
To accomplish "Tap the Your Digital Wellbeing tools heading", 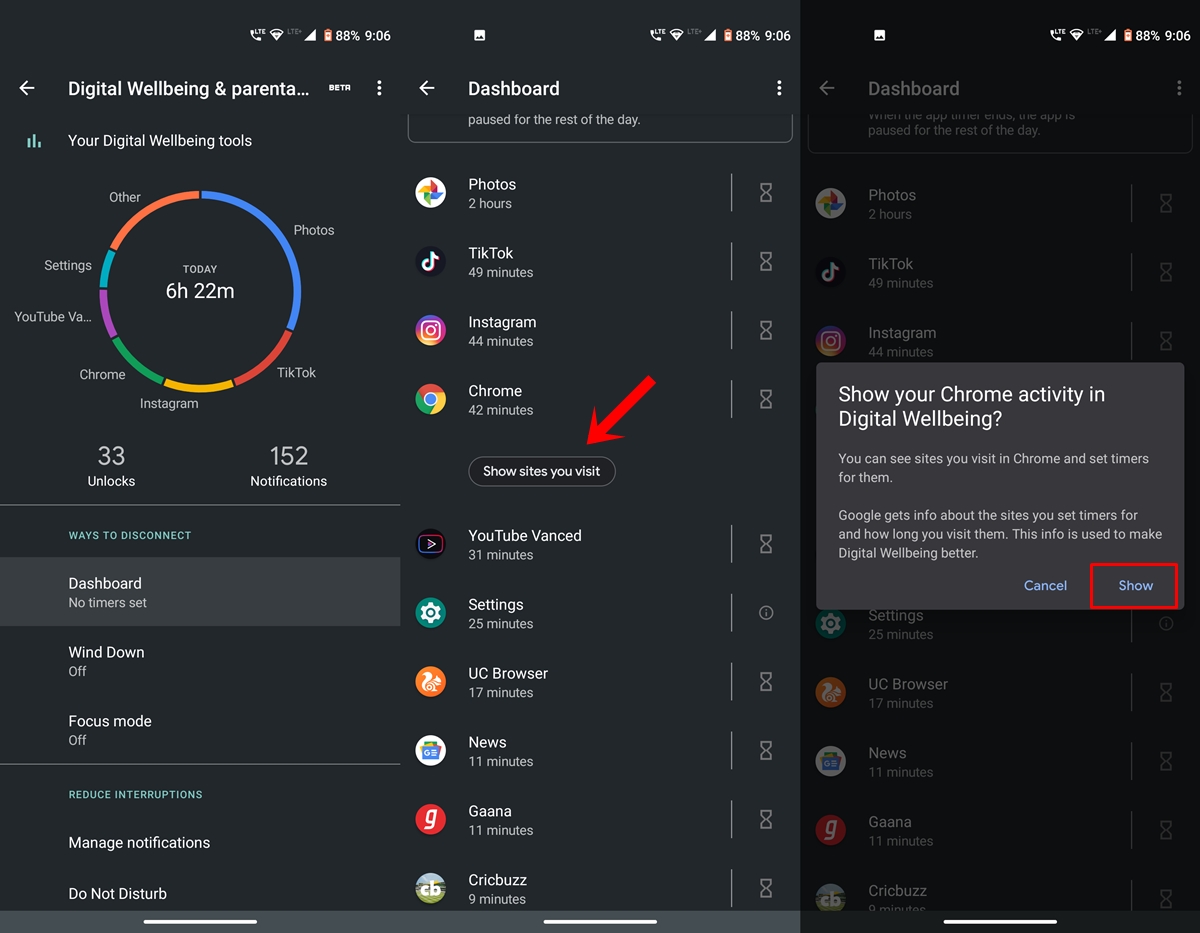I will coord(160,141).
